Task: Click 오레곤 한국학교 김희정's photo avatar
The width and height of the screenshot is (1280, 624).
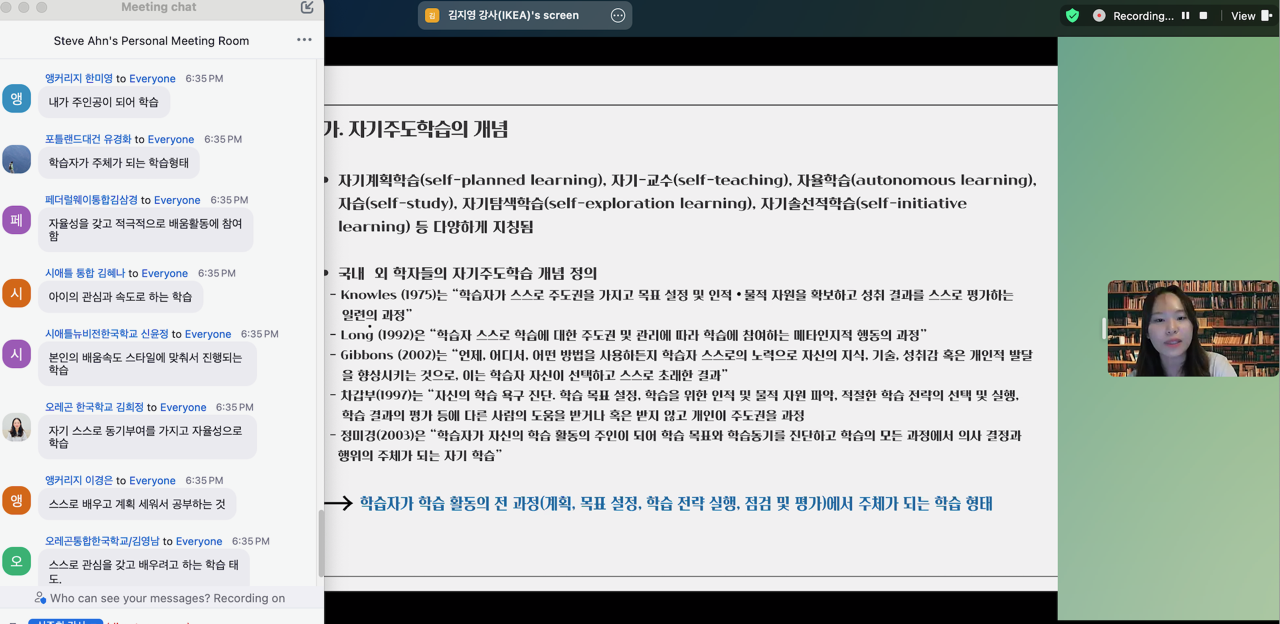Action: pyautogui.click(x=16, y=427)
